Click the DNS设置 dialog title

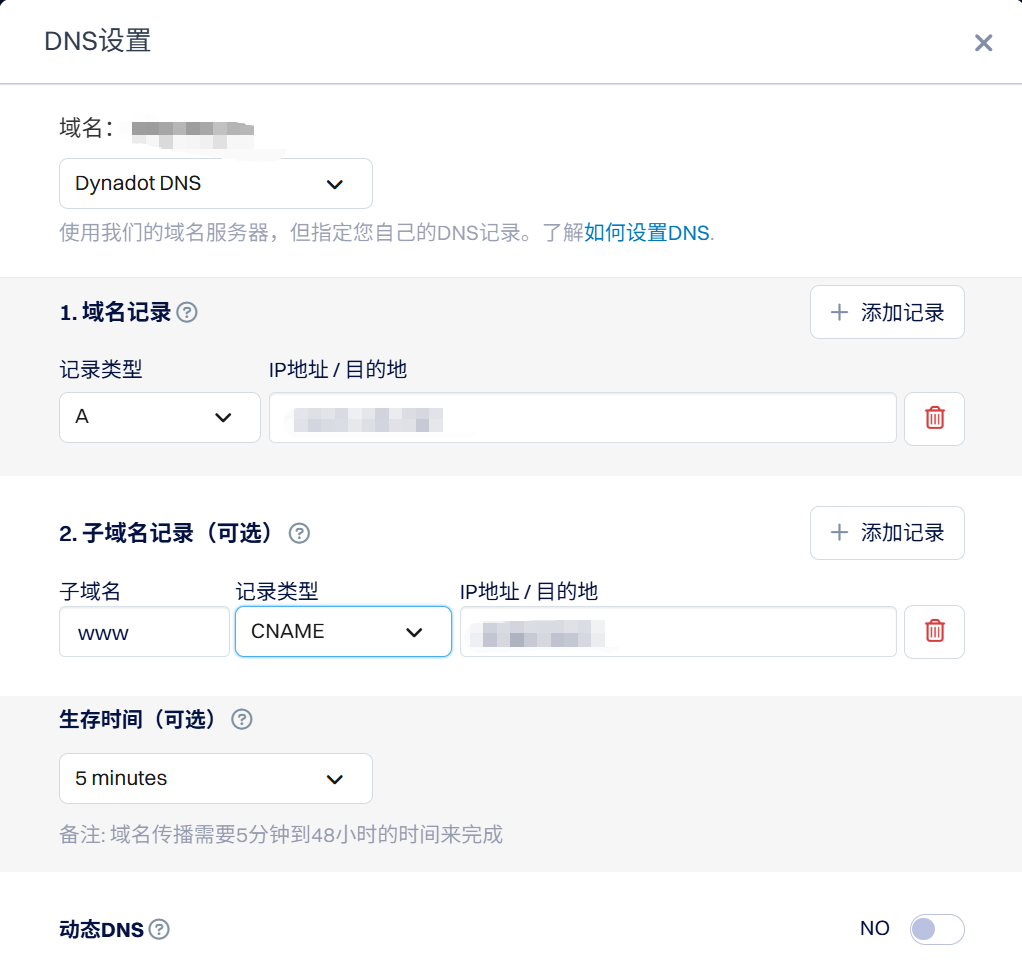click(98, 42)
